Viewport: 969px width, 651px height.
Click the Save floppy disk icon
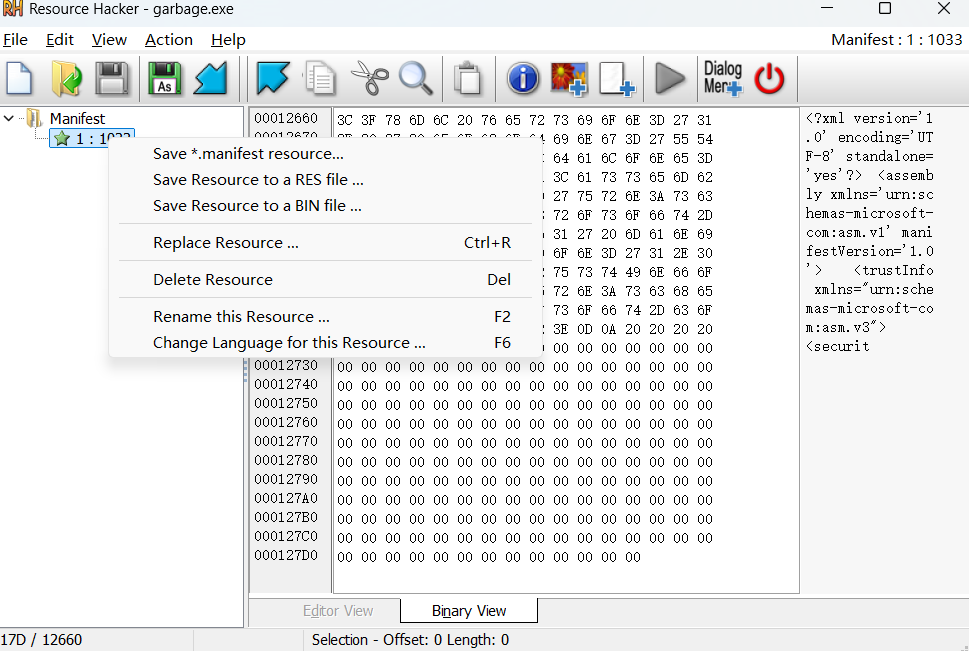(112, 79)
